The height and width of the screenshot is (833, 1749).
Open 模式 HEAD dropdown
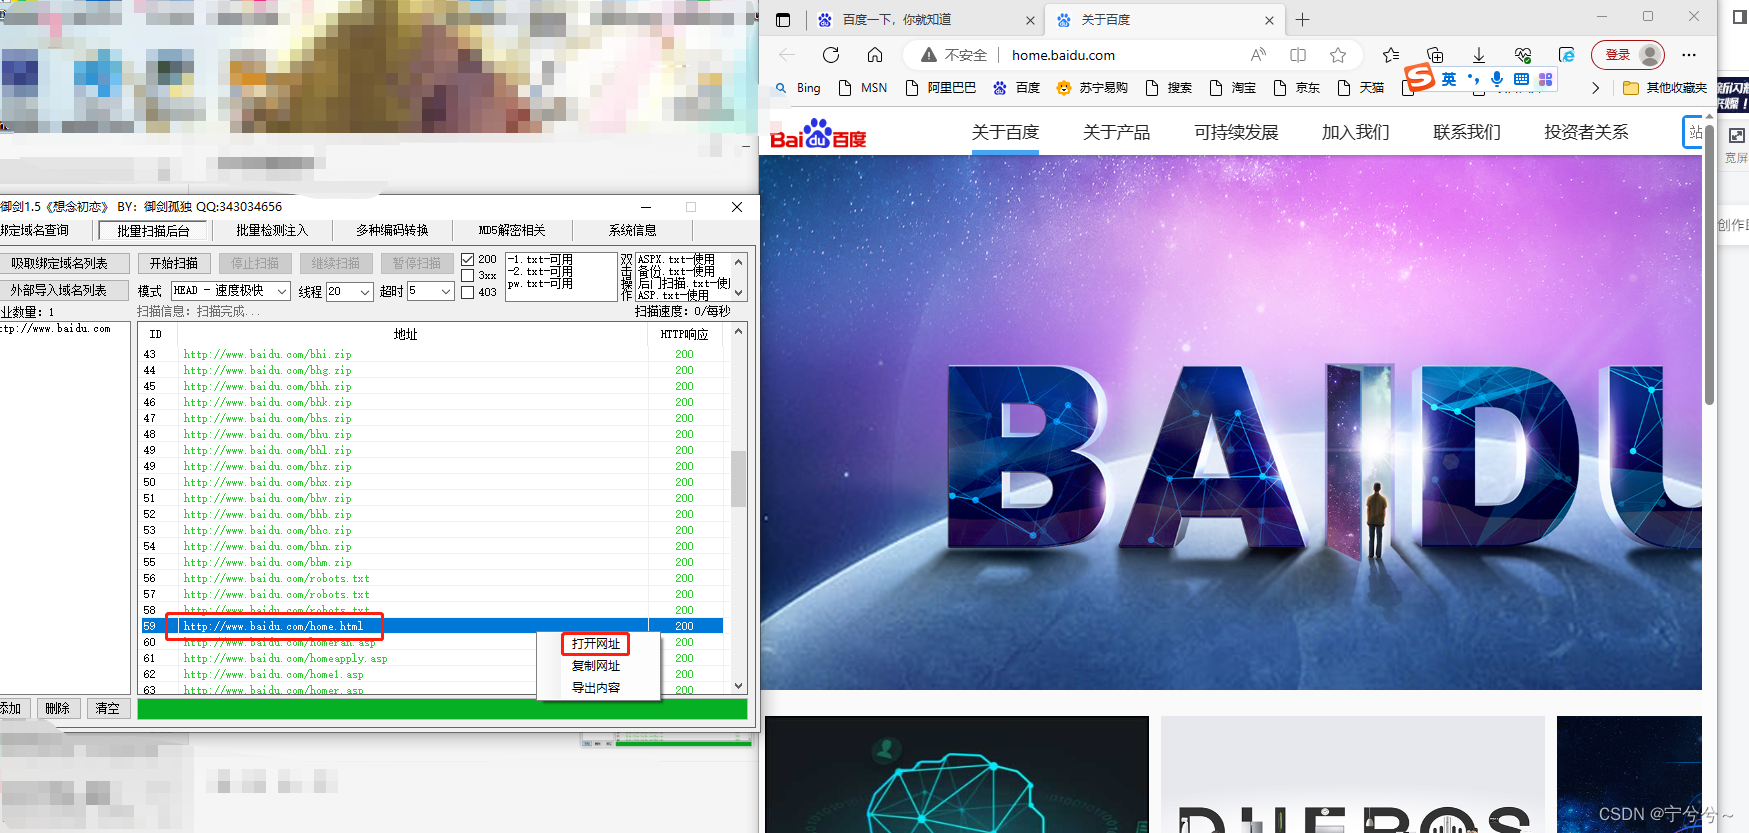point(231,291)
